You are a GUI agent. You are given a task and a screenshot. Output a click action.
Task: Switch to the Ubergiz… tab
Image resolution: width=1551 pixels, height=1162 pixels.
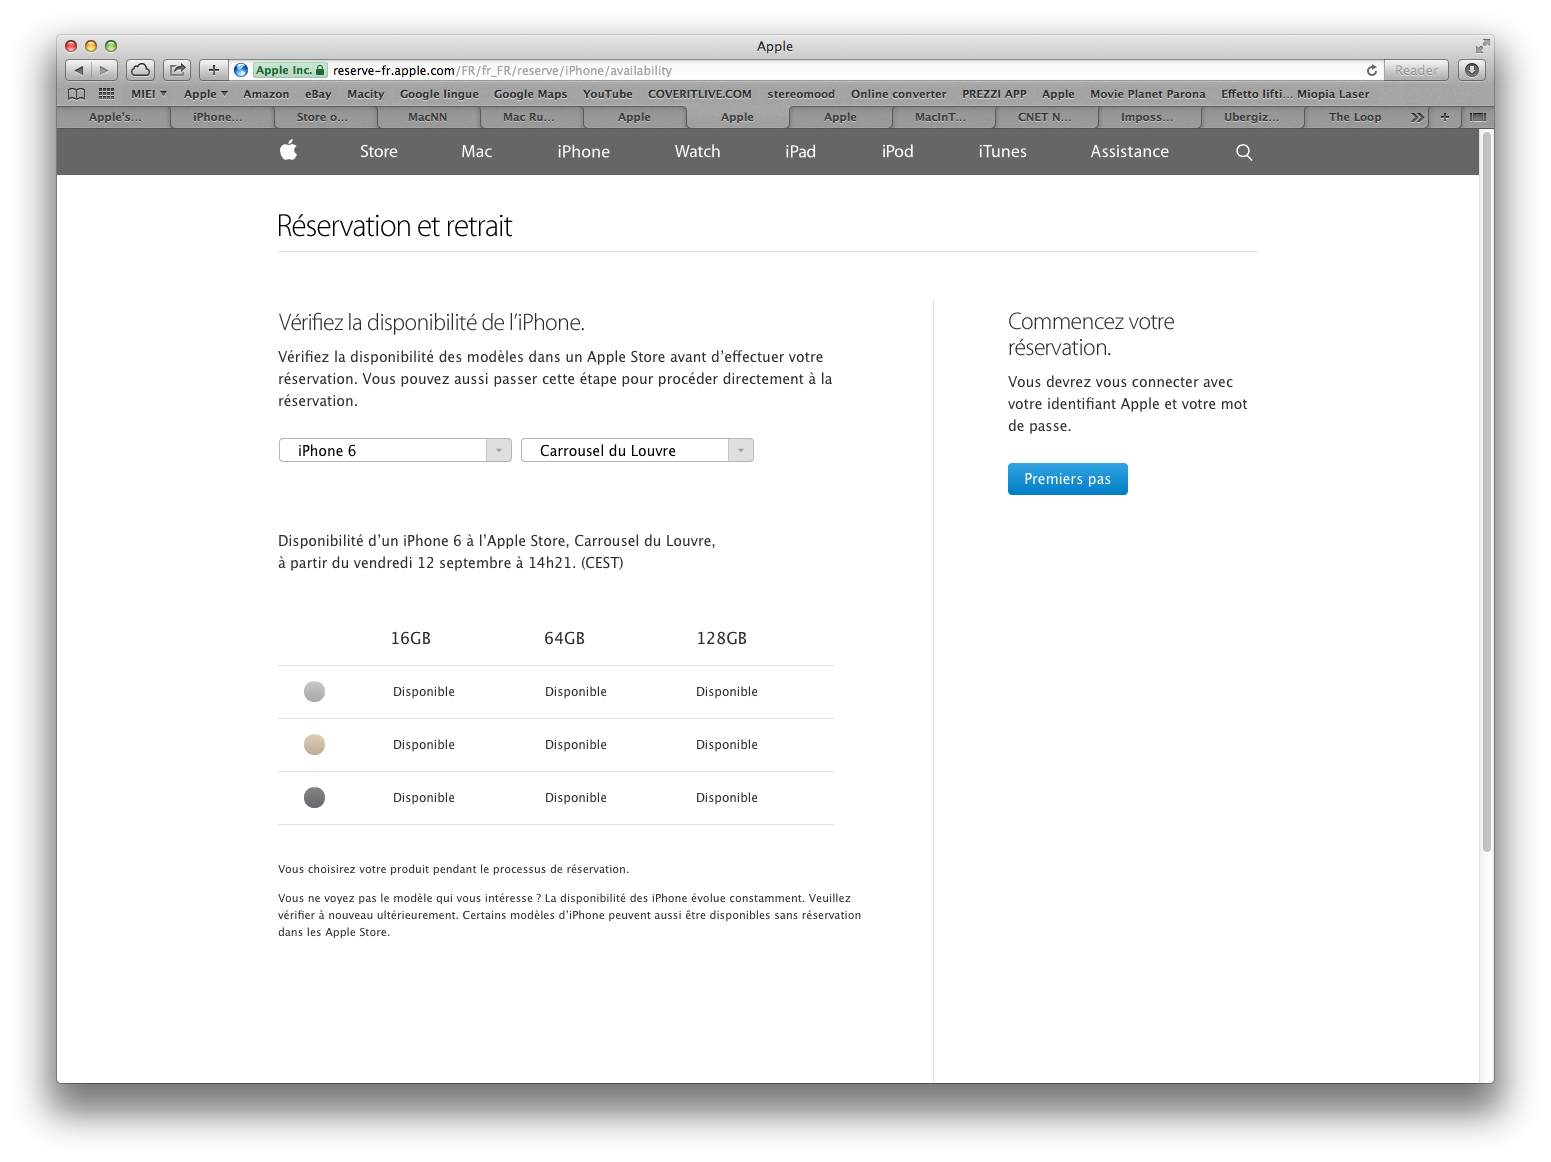(1251, 117)
